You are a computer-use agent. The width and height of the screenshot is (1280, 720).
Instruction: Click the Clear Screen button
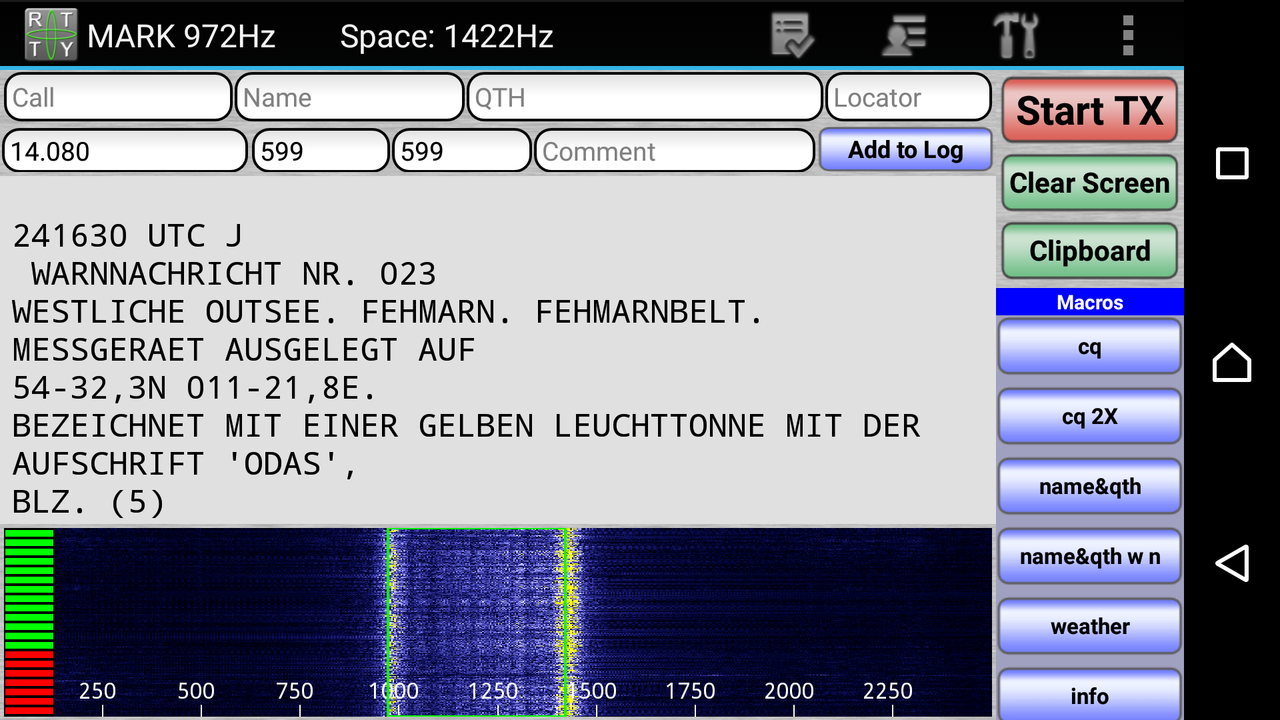point(1090,183)
